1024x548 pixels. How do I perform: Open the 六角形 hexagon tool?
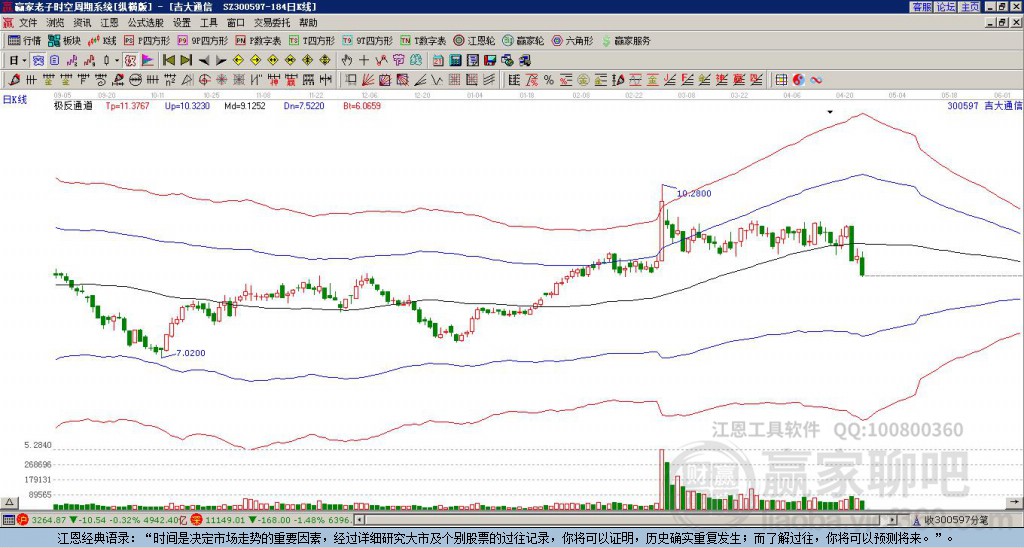572,40
